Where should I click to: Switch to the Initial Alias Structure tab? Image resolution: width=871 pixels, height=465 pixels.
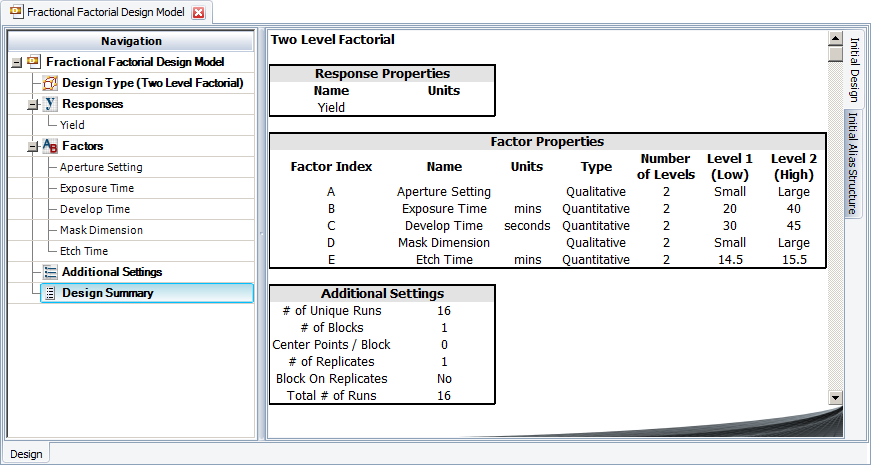point(853,163)
